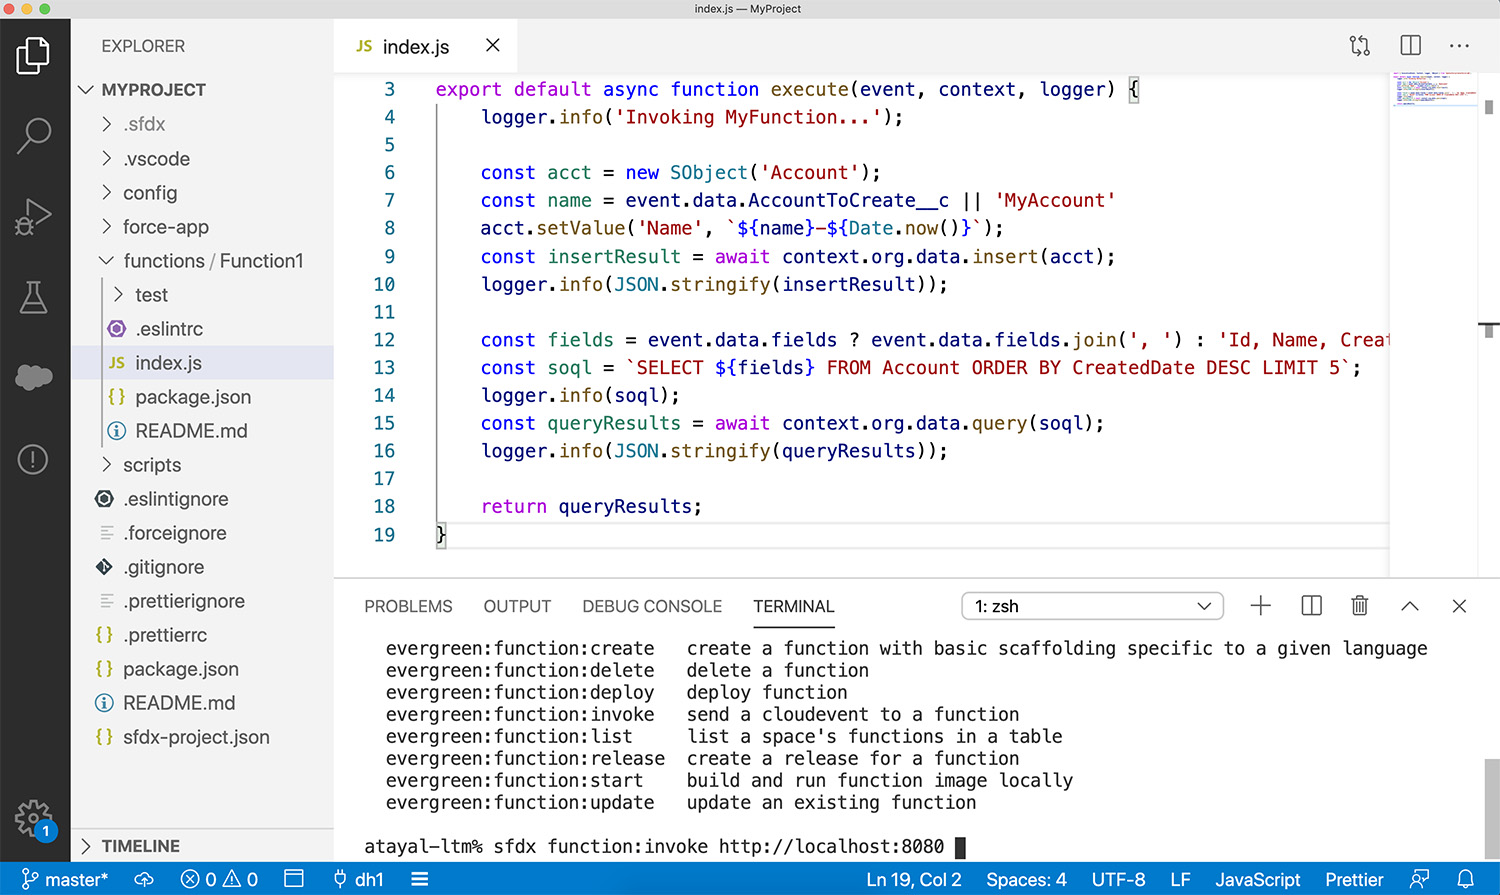Switch to the PROBLEMS tab

408,607
